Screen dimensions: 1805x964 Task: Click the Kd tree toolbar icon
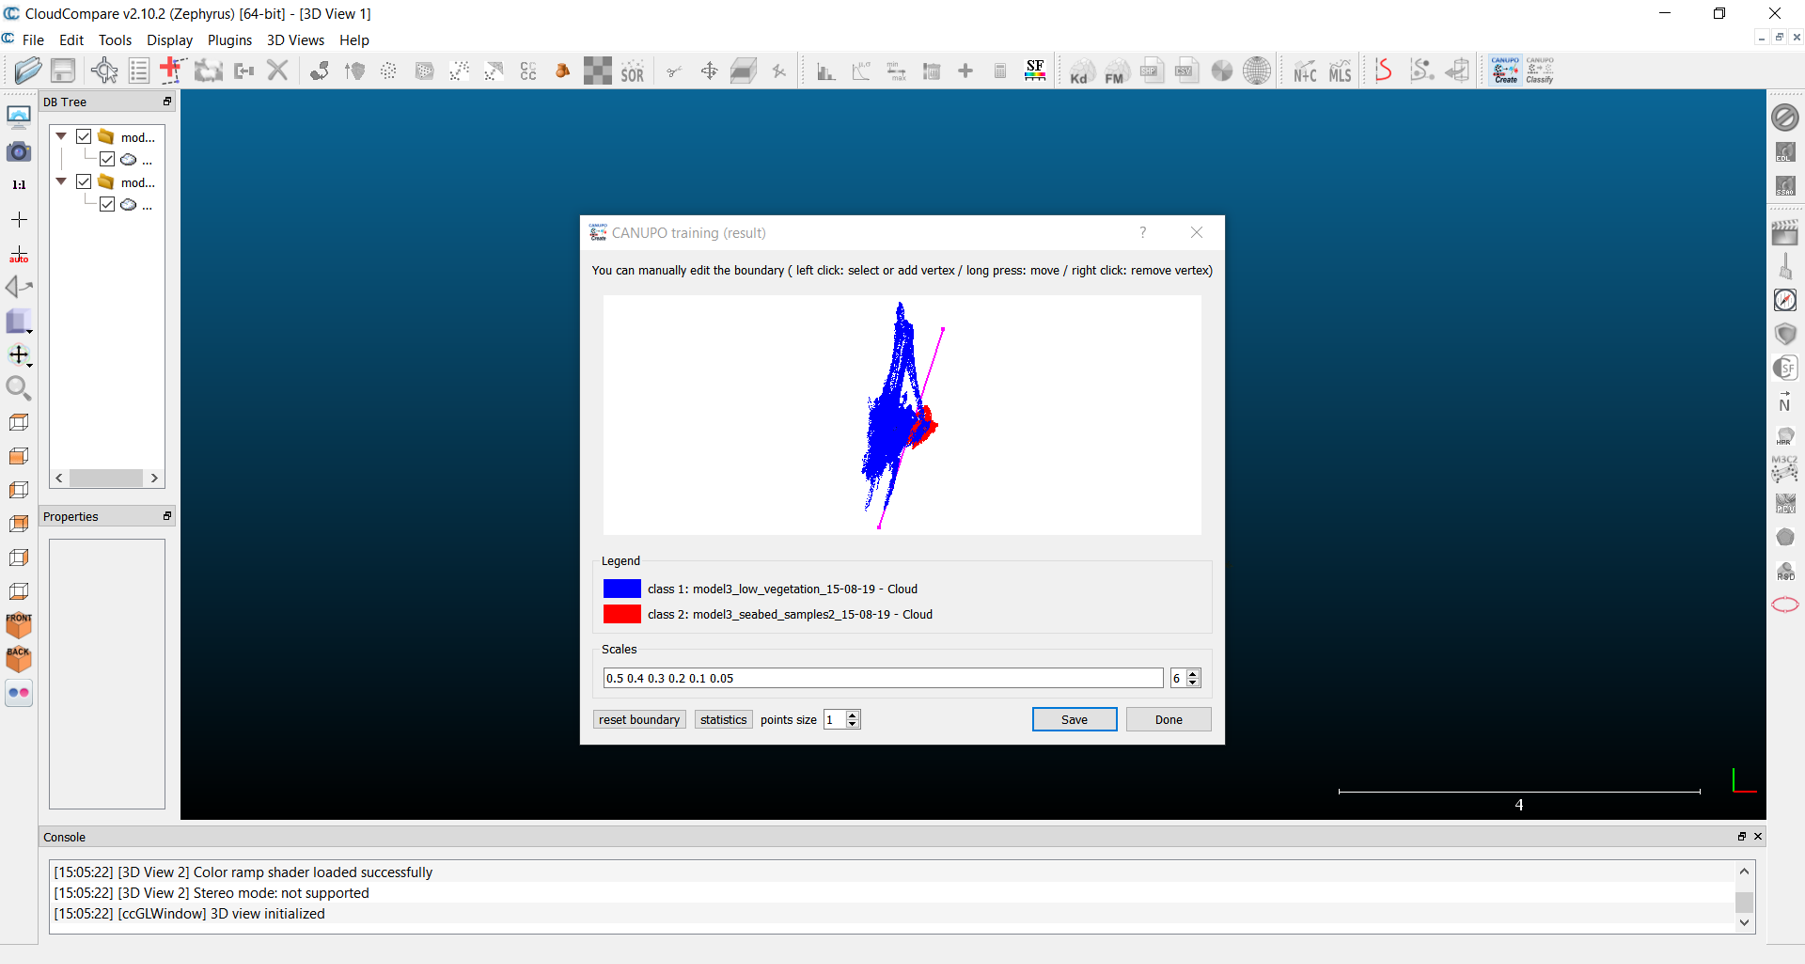coord(1080,71)
